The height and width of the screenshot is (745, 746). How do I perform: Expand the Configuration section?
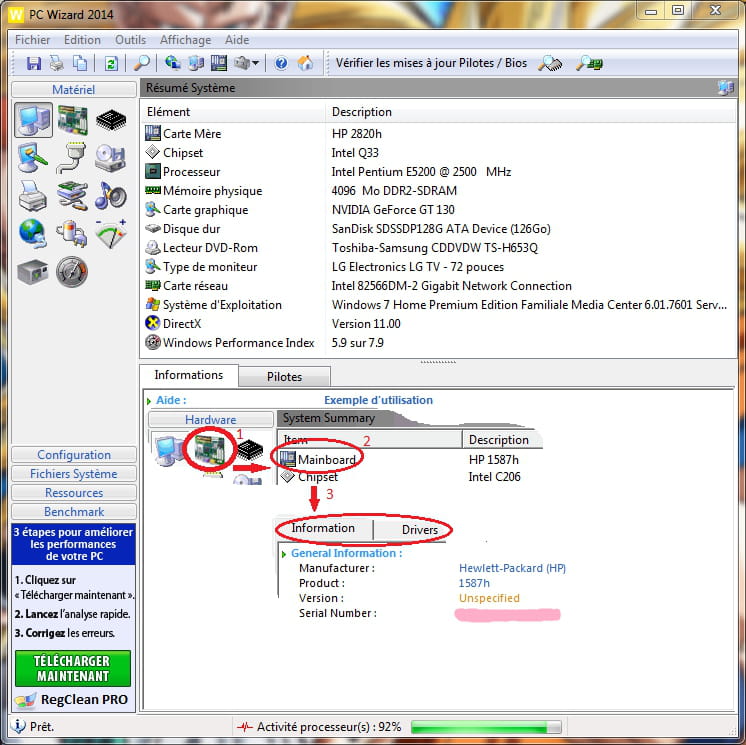[x=74, y=455]
